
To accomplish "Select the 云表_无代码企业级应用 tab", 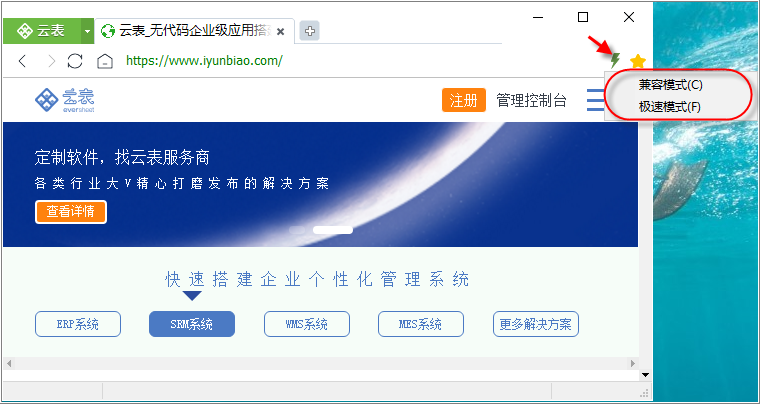I will (x=194, y=31).
